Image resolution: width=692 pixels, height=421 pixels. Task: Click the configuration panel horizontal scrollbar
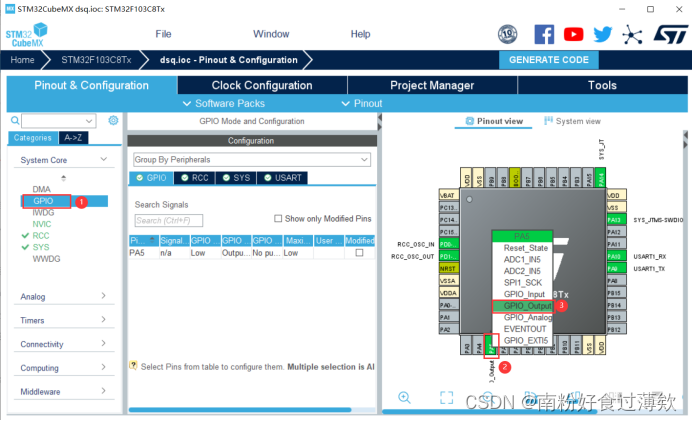[240, 410]
